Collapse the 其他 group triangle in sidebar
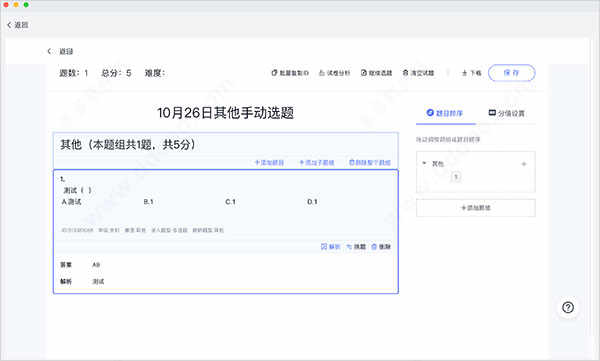The height and width of the screenshot is (361, 600). [x=424, y=163]
